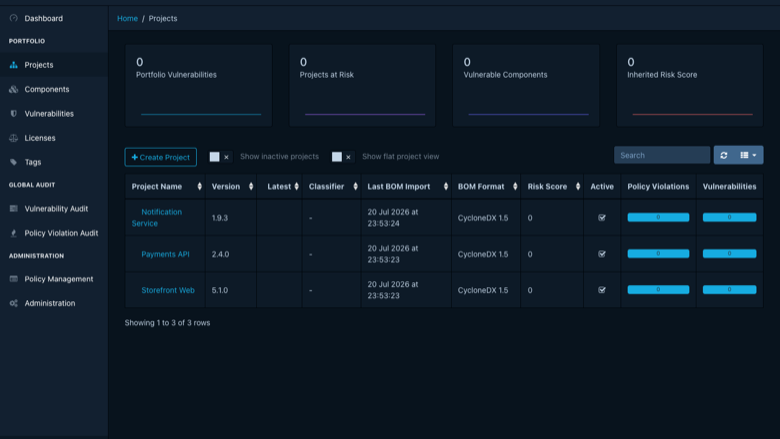The image size is (780, 439).
Task: Click Home breadcrumb link
Action: click(x=127, y=18)
